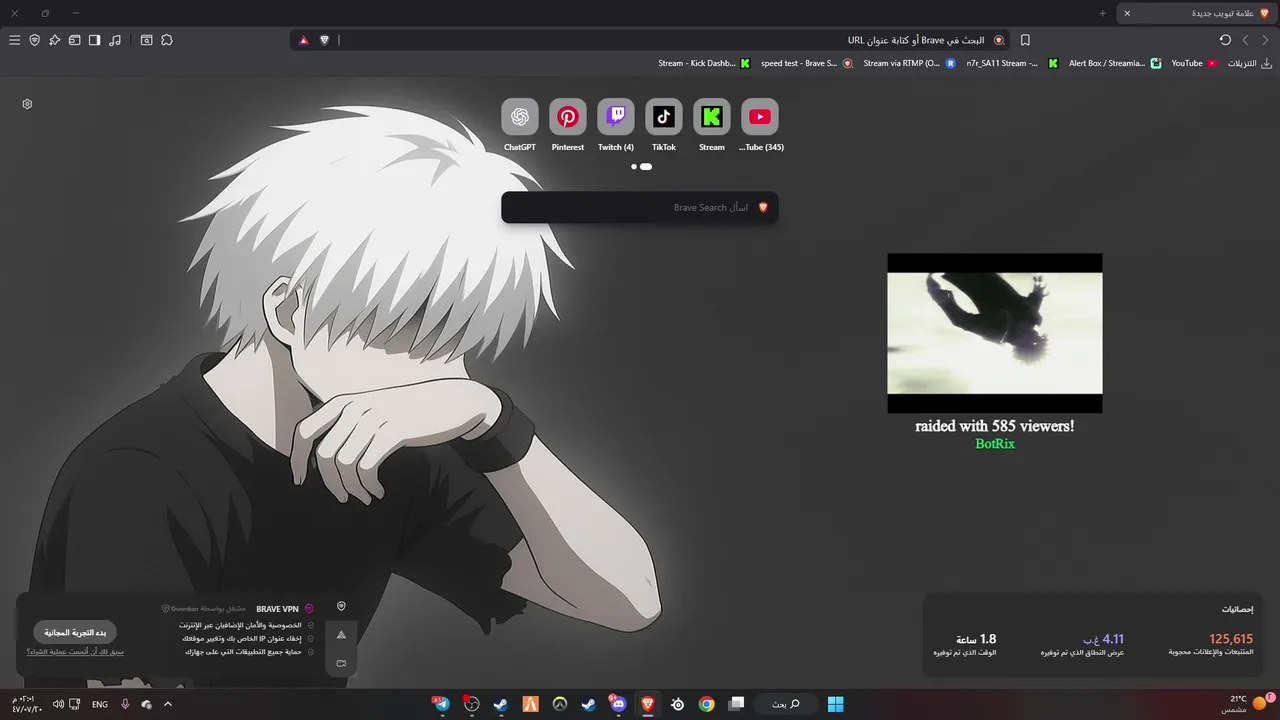Open Brave browser taskbar icon
This screenshot has height=720, width=1280.
pos(648,704)
